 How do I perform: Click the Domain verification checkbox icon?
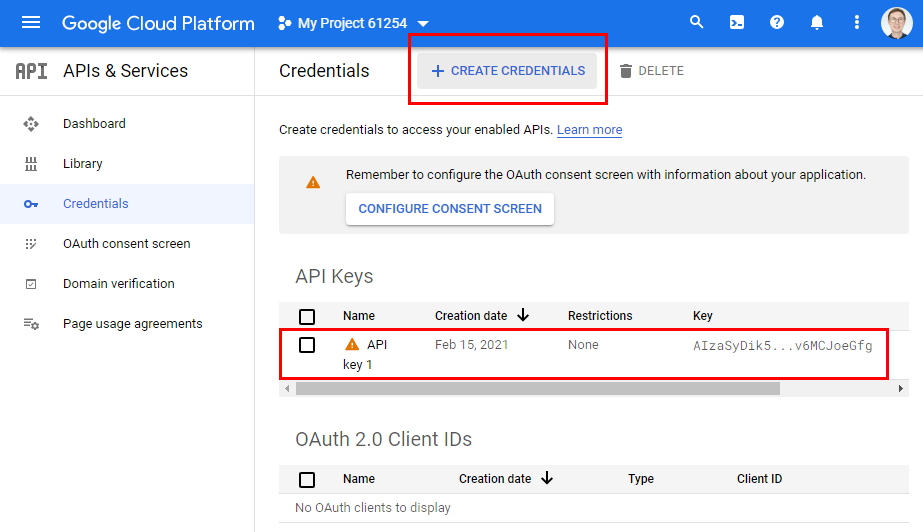click(x=31, y=284)
